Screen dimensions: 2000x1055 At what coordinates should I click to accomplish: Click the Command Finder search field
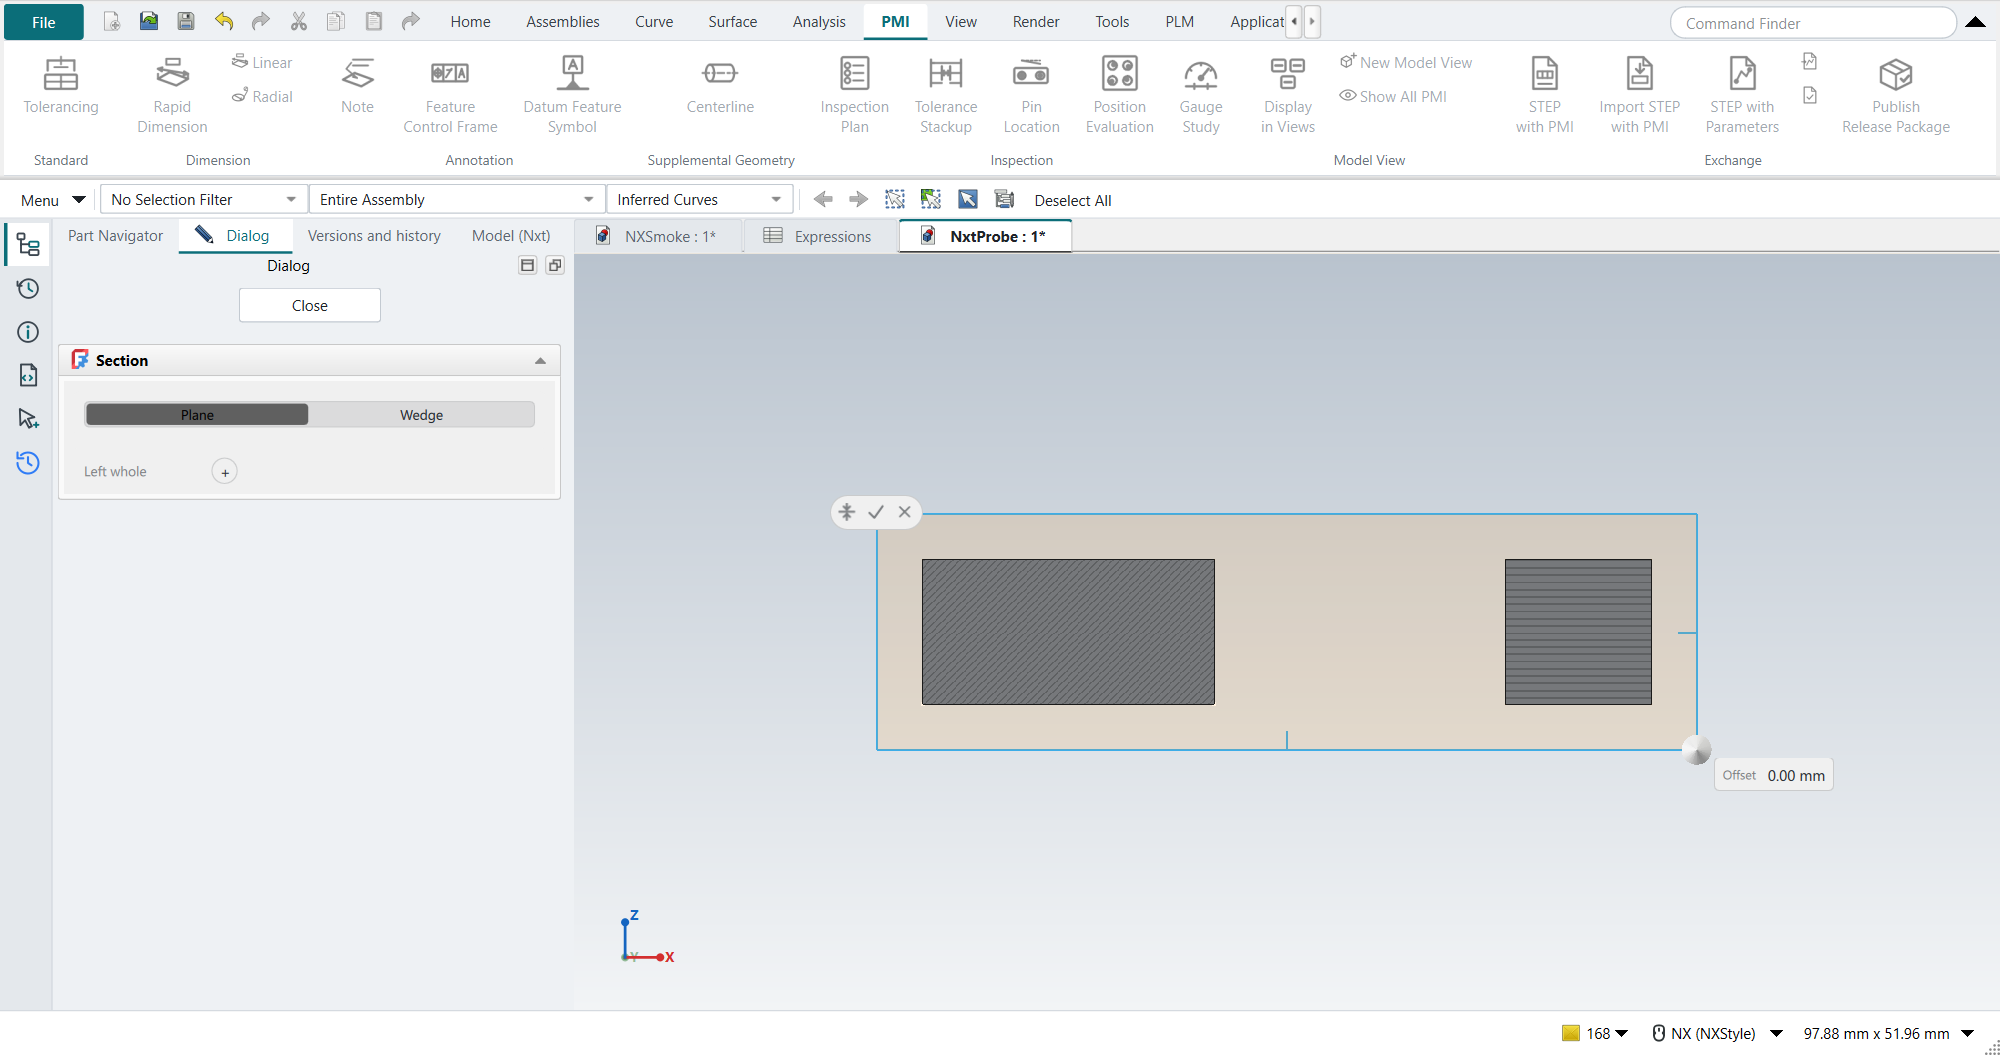(1813, 23)
